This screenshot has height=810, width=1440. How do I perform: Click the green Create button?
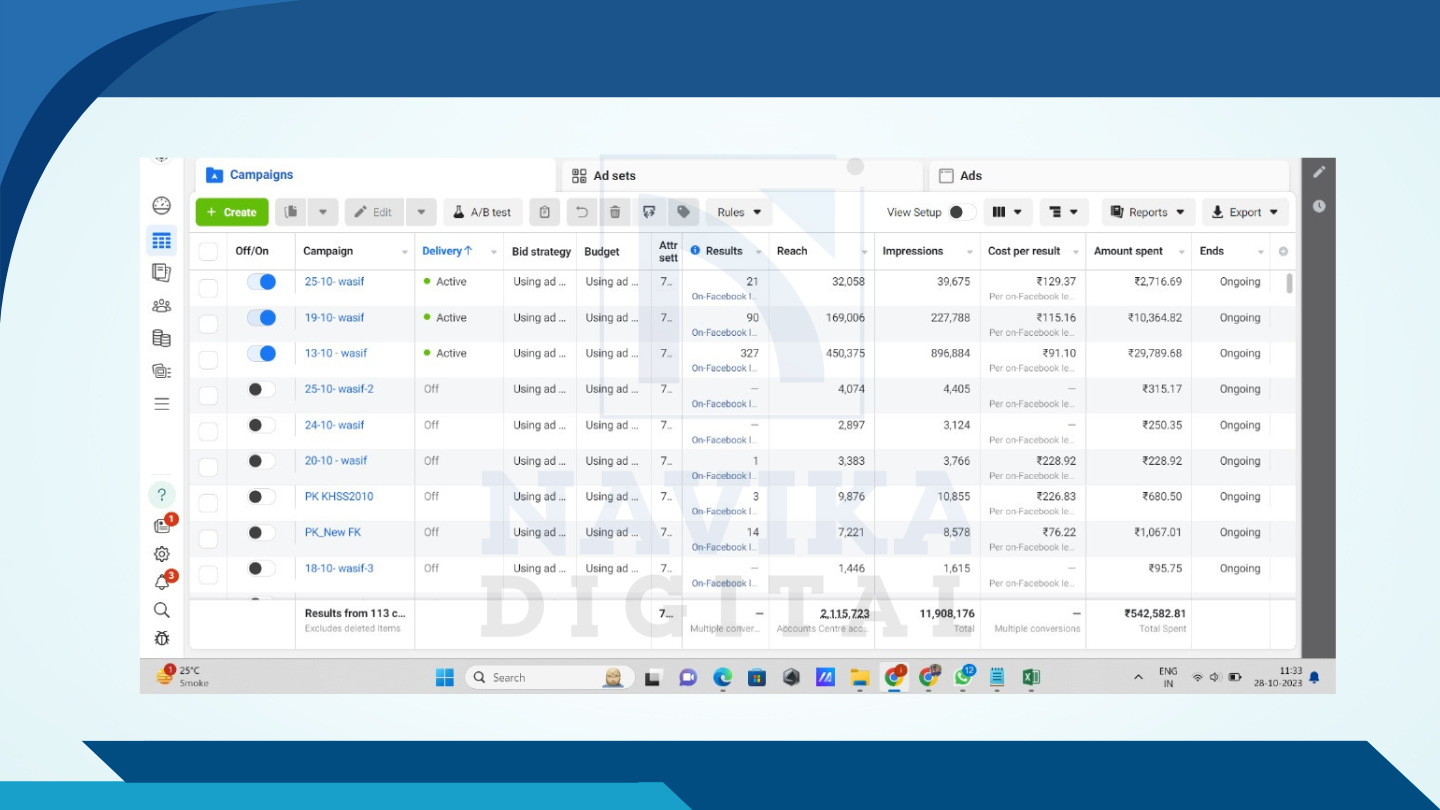tap(232, 212)
